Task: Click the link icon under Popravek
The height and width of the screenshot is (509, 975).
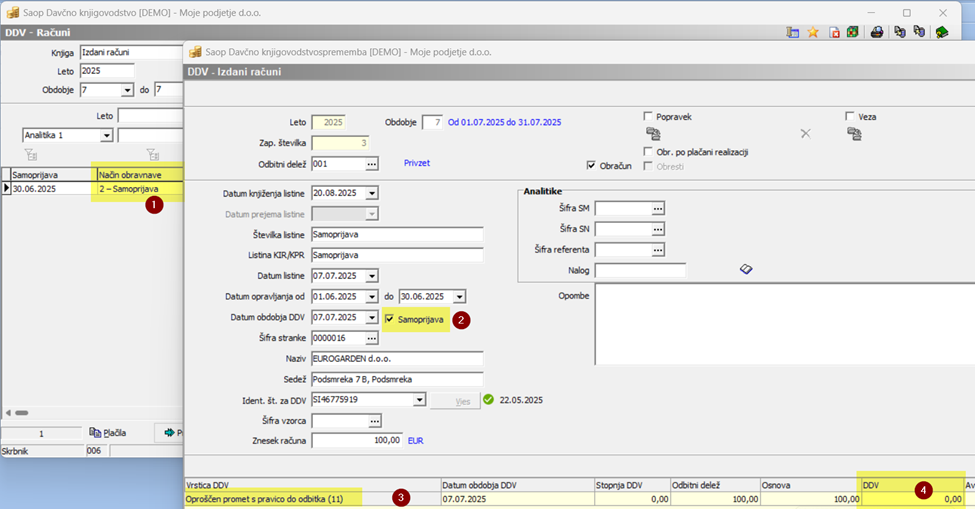Action: (x=653, y=134)
